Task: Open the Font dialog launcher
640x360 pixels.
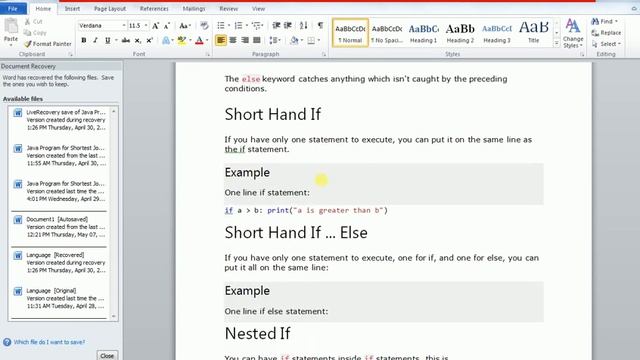Action: (207, 54)
